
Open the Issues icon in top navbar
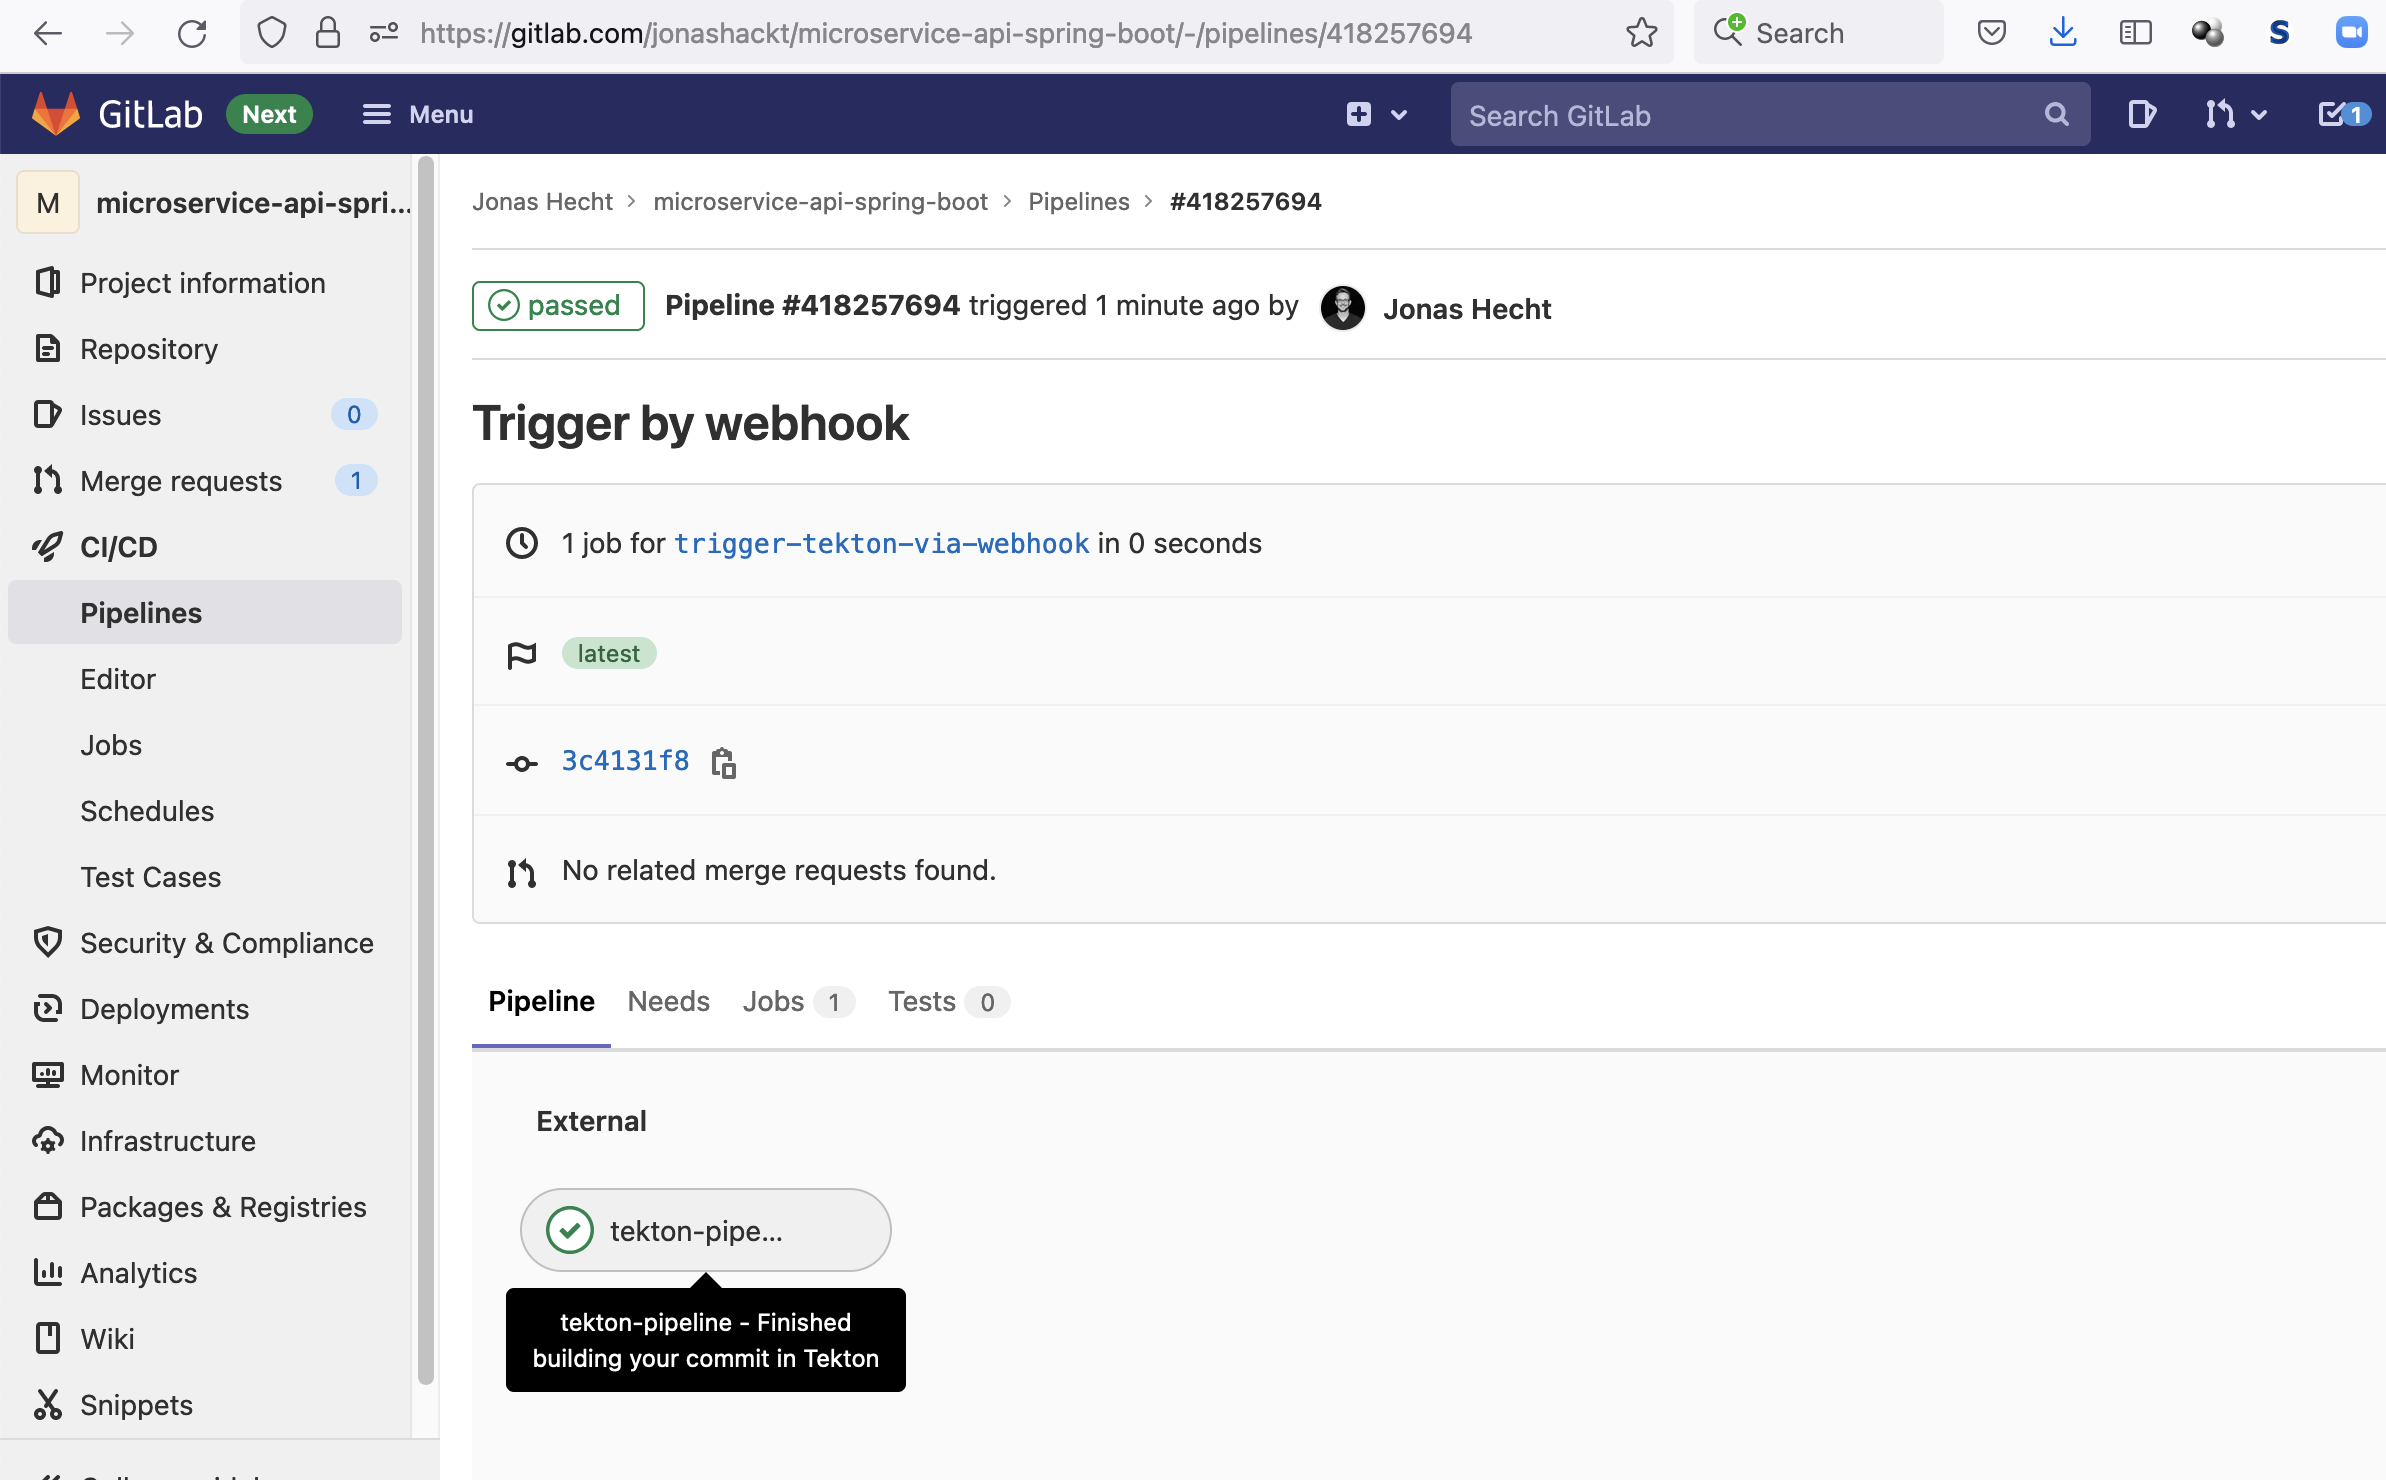(2140, 115)
